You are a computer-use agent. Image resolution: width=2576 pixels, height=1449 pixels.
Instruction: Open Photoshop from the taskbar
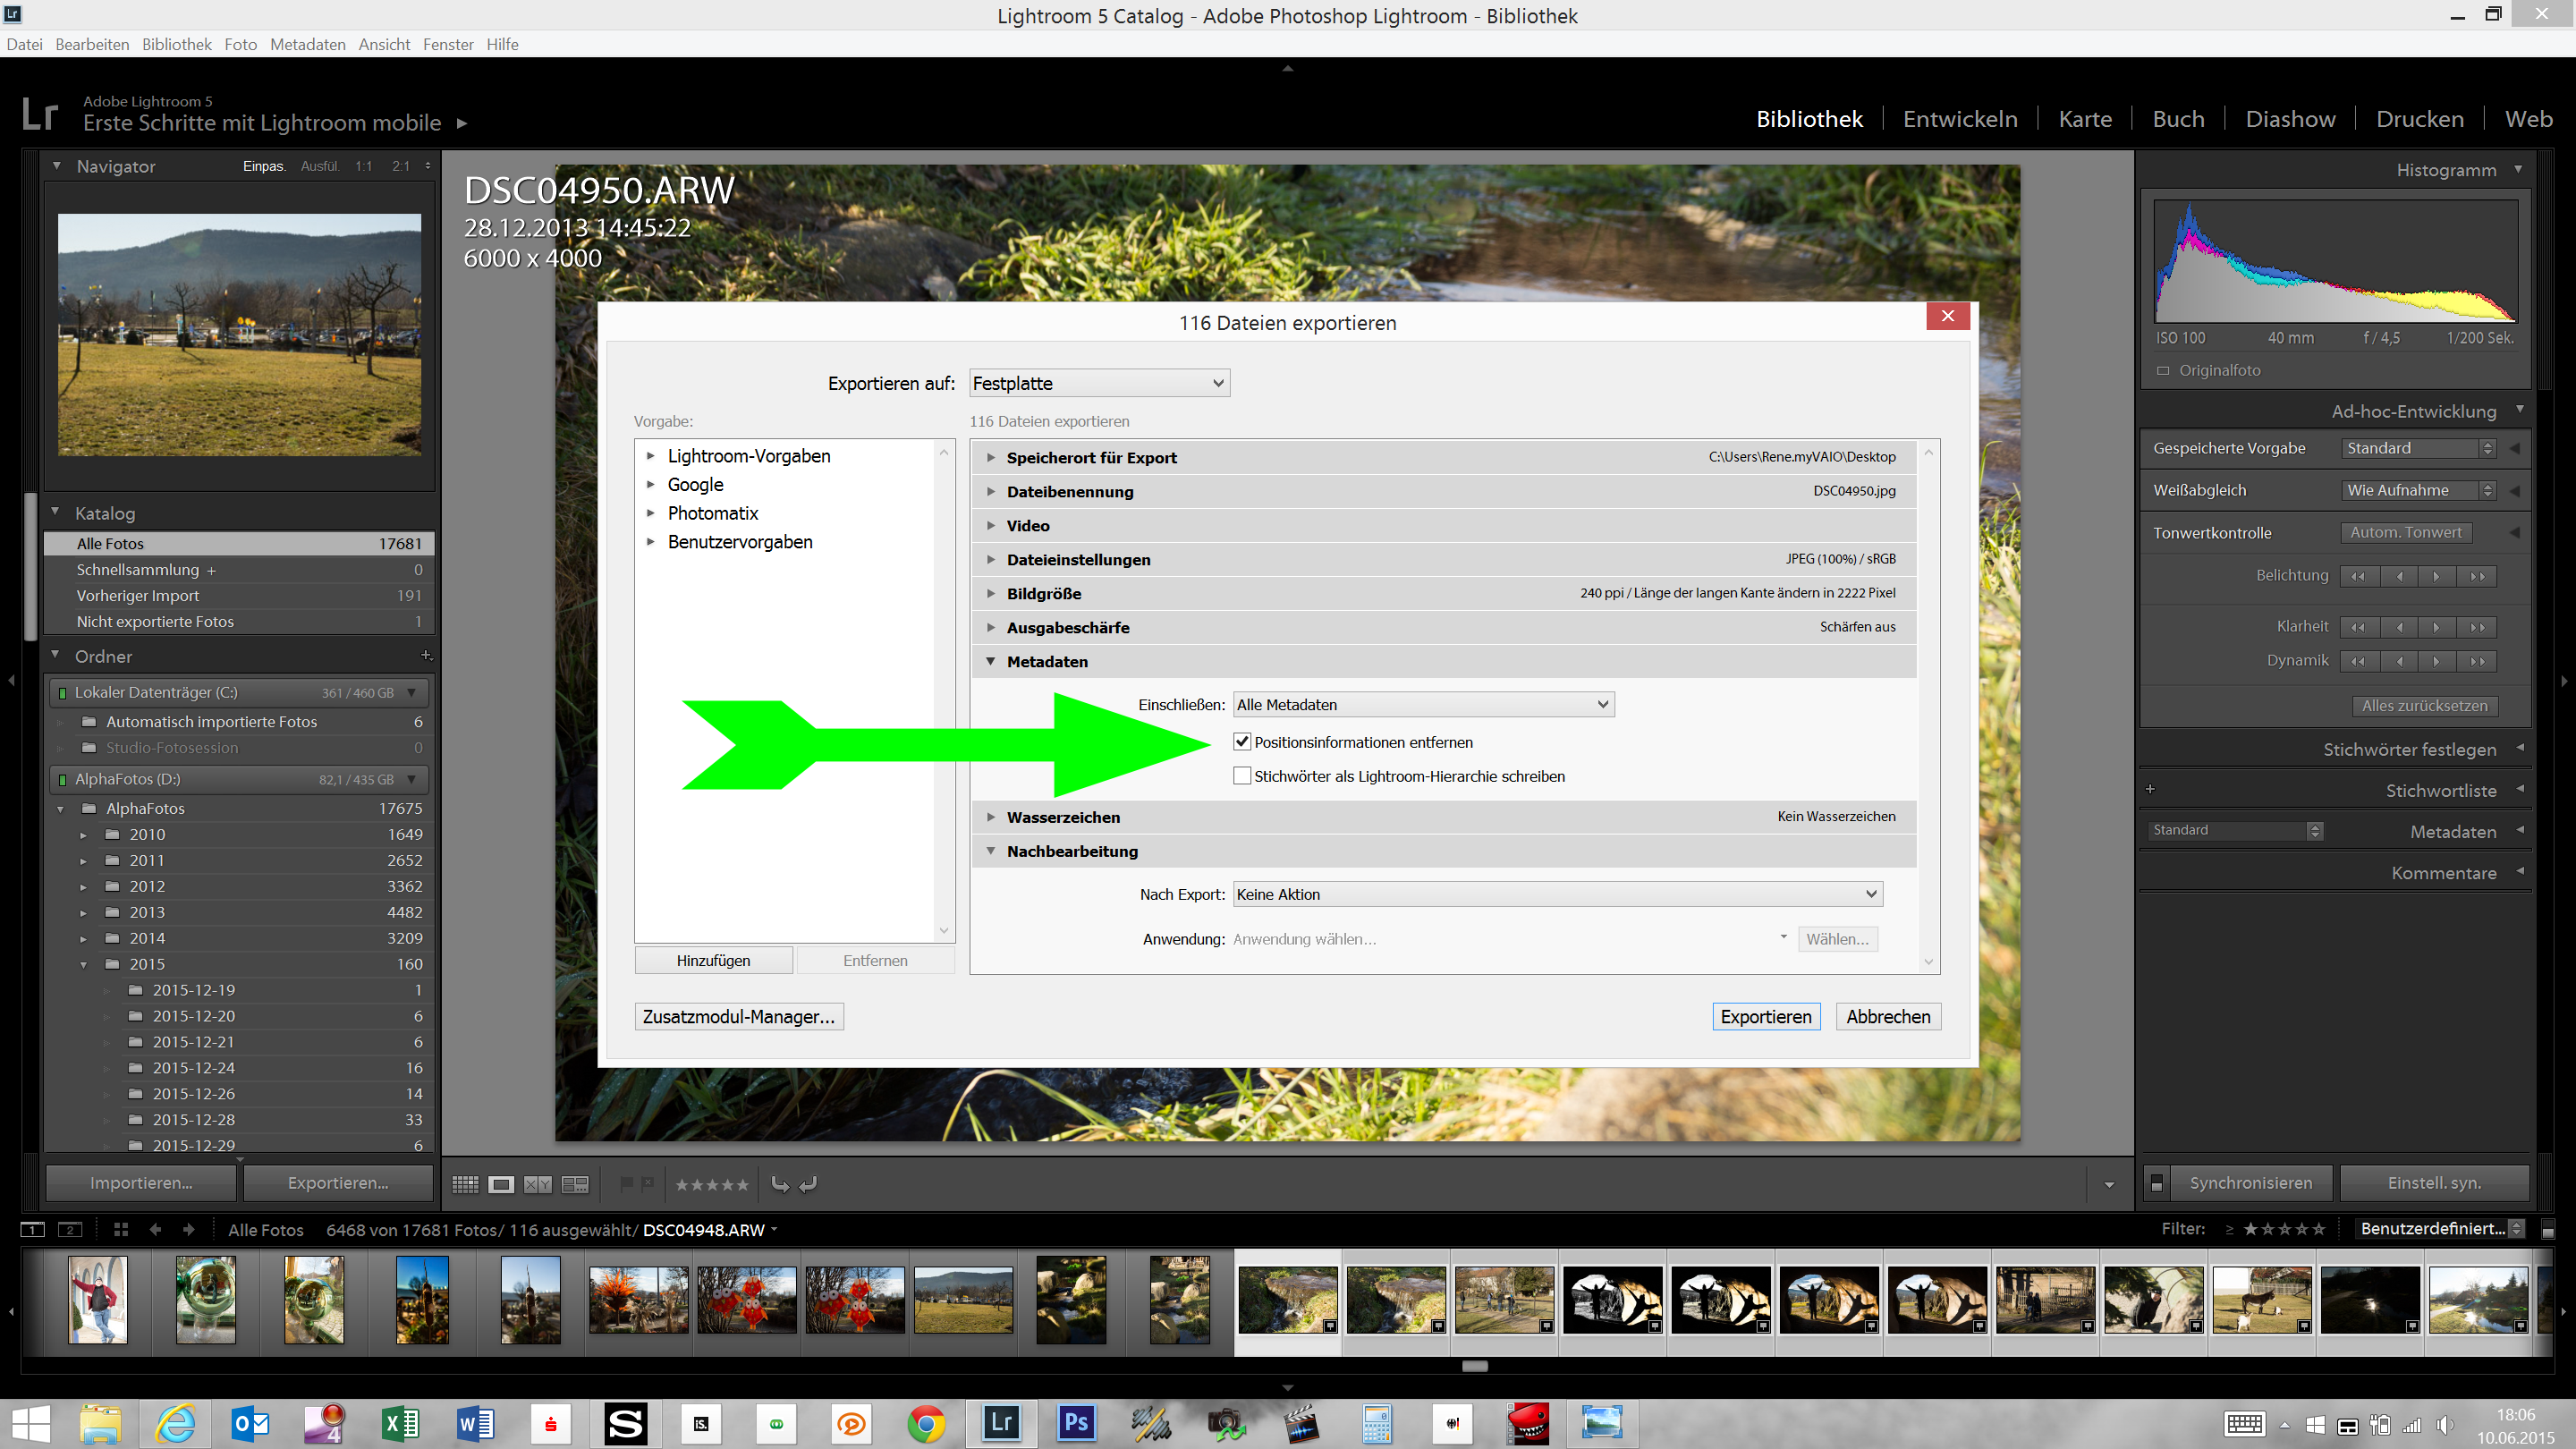tap(1075, 1423)
